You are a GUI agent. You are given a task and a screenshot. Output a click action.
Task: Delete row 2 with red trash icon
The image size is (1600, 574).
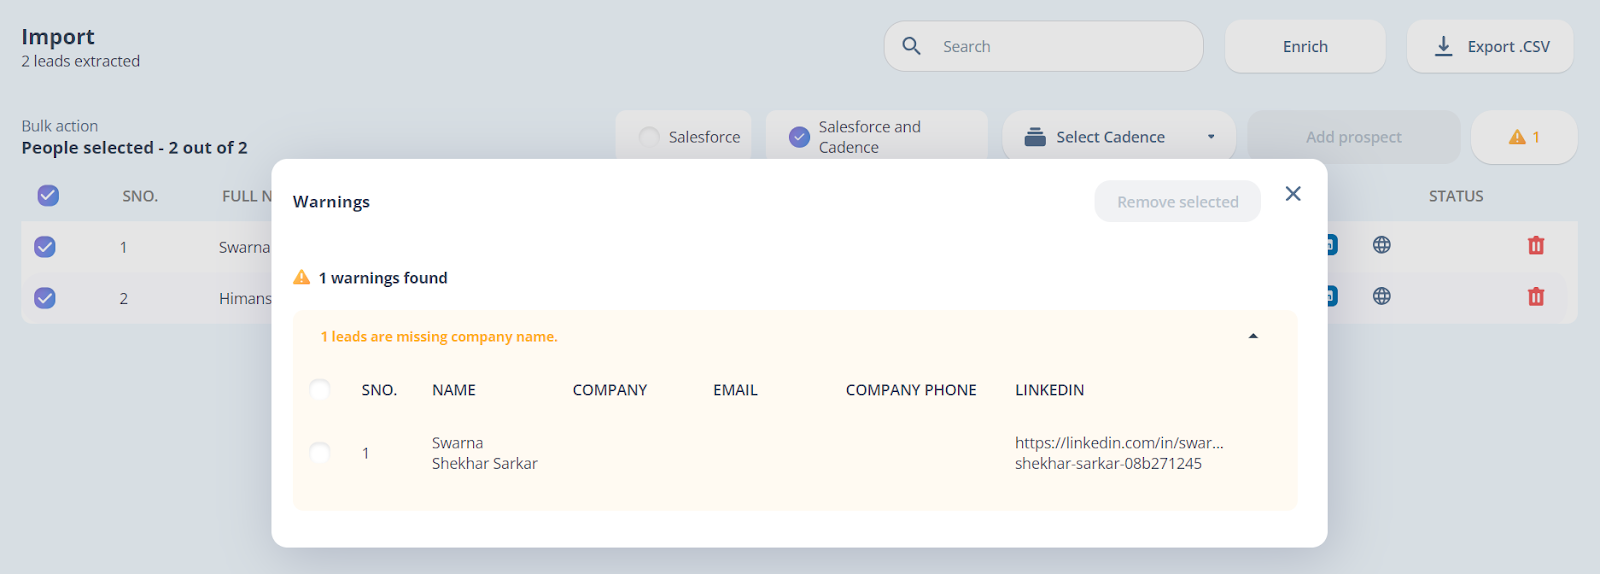[1536, 296]
